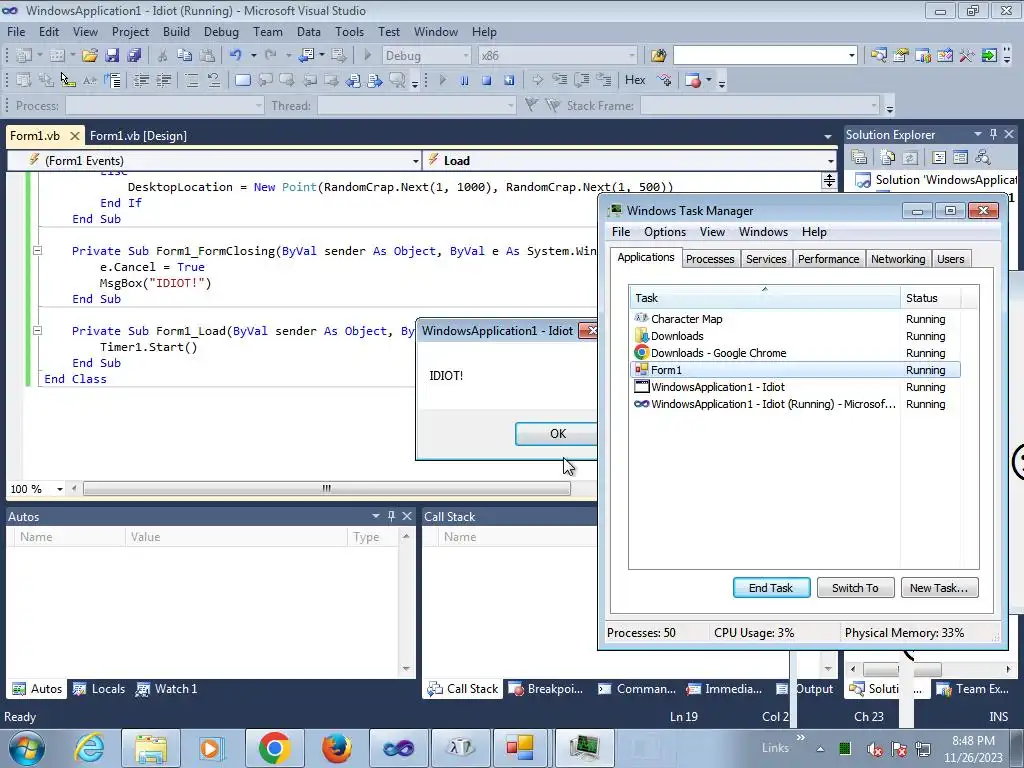Click View Class Diagram in Solution Explorer

click(x=982, y=157)
